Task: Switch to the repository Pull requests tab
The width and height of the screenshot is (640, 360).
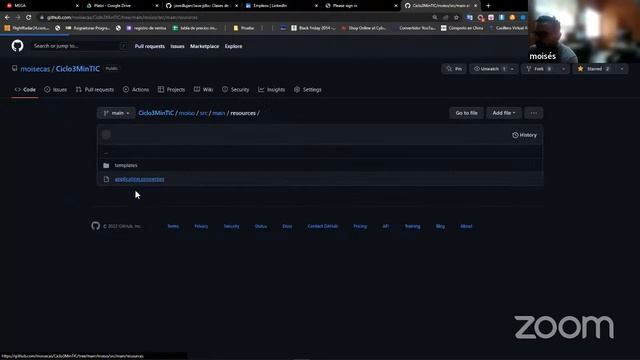Action: (x=95, y=89)
